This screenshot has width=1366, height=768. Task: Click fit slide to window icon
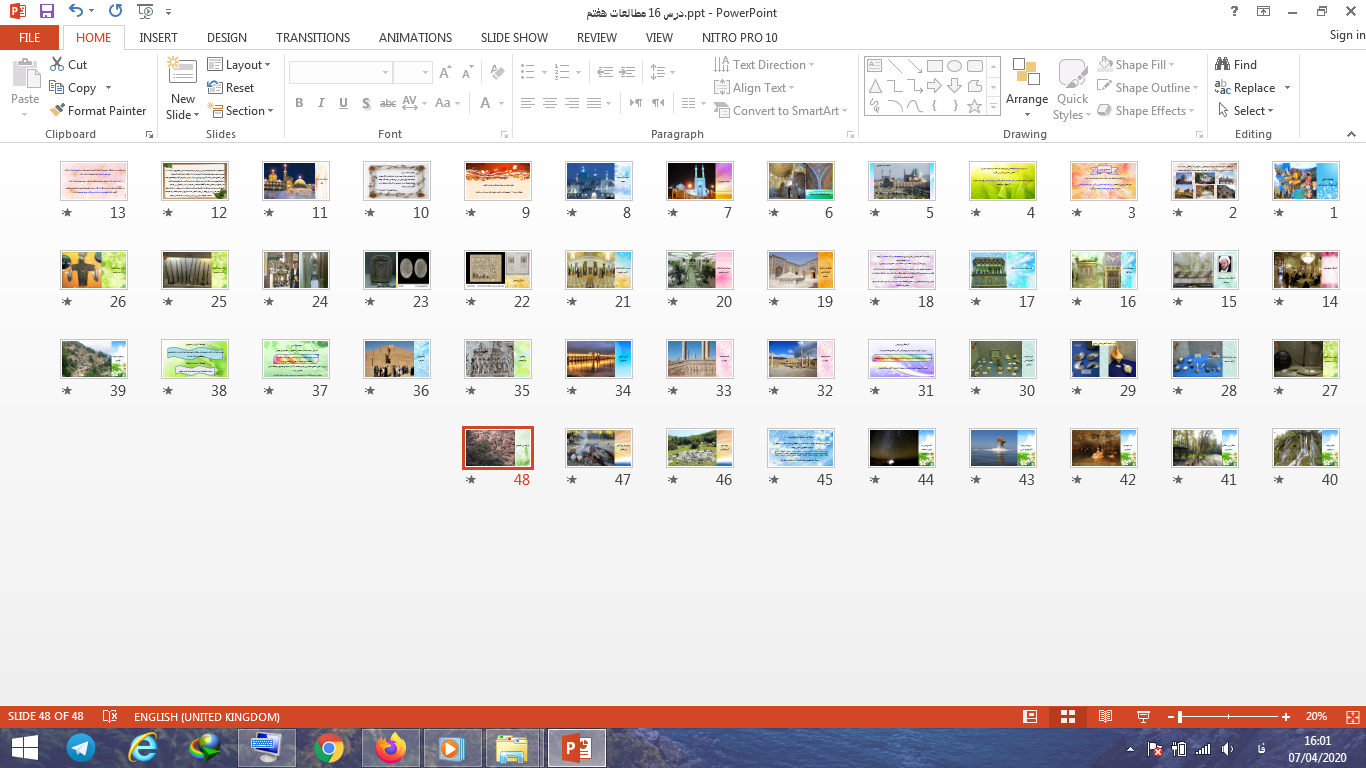[1350, 717]
